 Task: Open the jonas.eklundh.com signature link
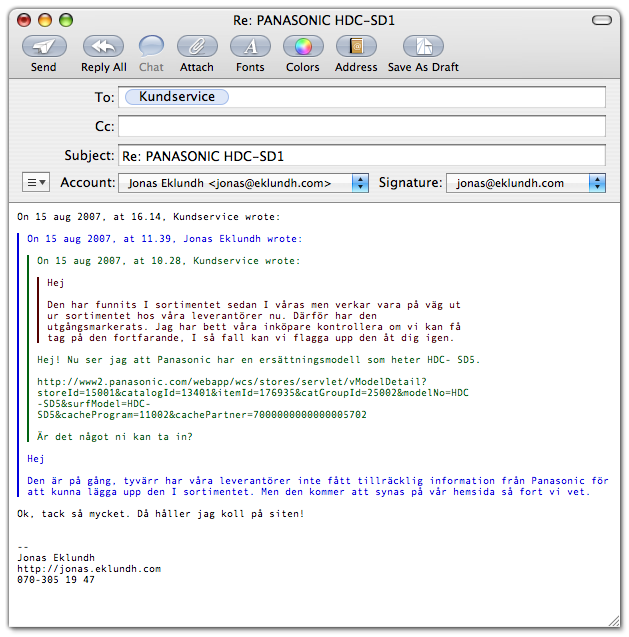coord(89,568)
